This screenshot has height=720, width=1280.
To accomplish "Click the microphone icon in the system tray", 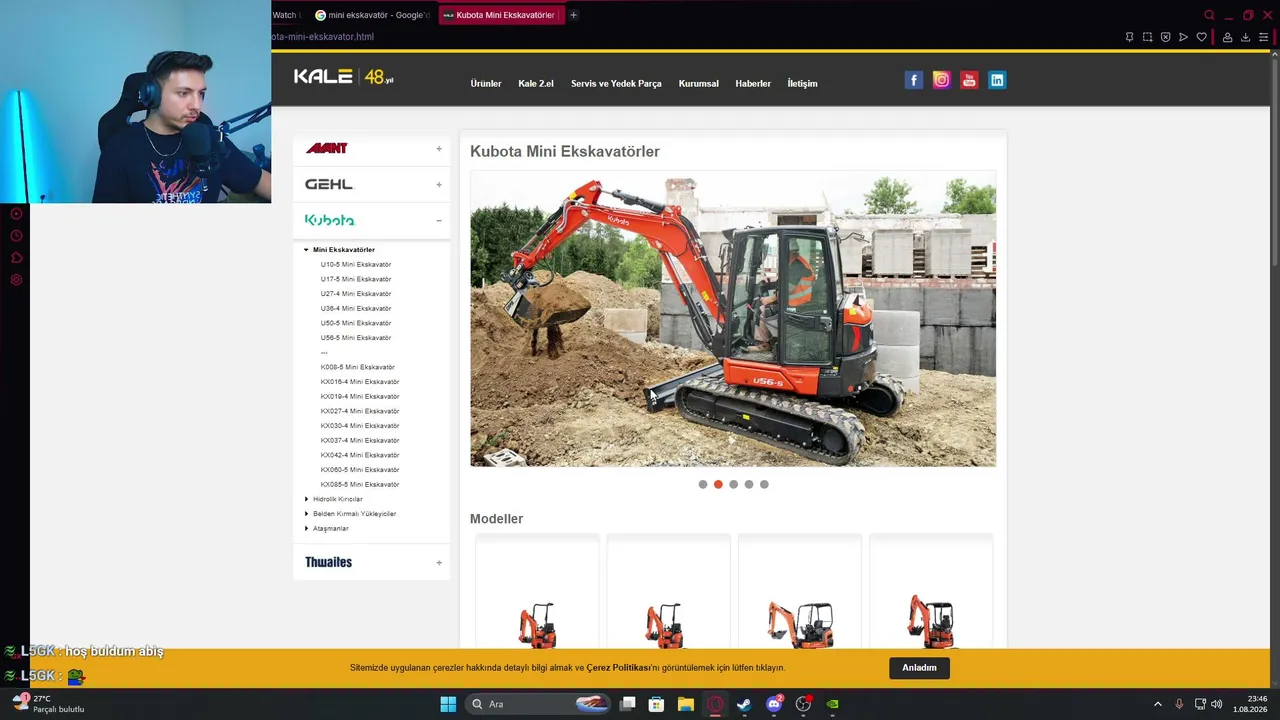I will pyautogui.click(x=1179, y=704).
